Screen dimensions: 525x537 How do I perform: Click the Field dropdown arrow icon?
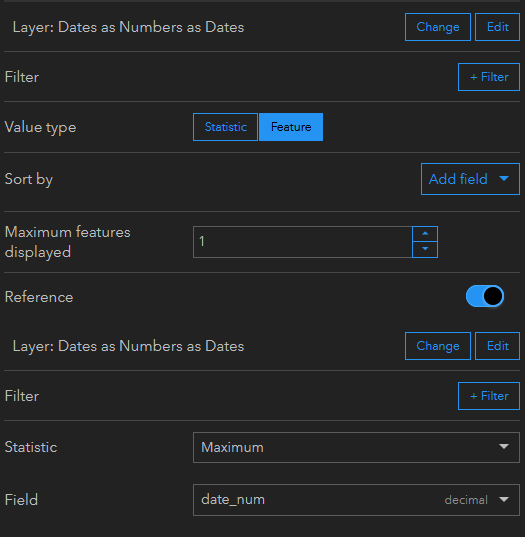(x=504, y=499)
